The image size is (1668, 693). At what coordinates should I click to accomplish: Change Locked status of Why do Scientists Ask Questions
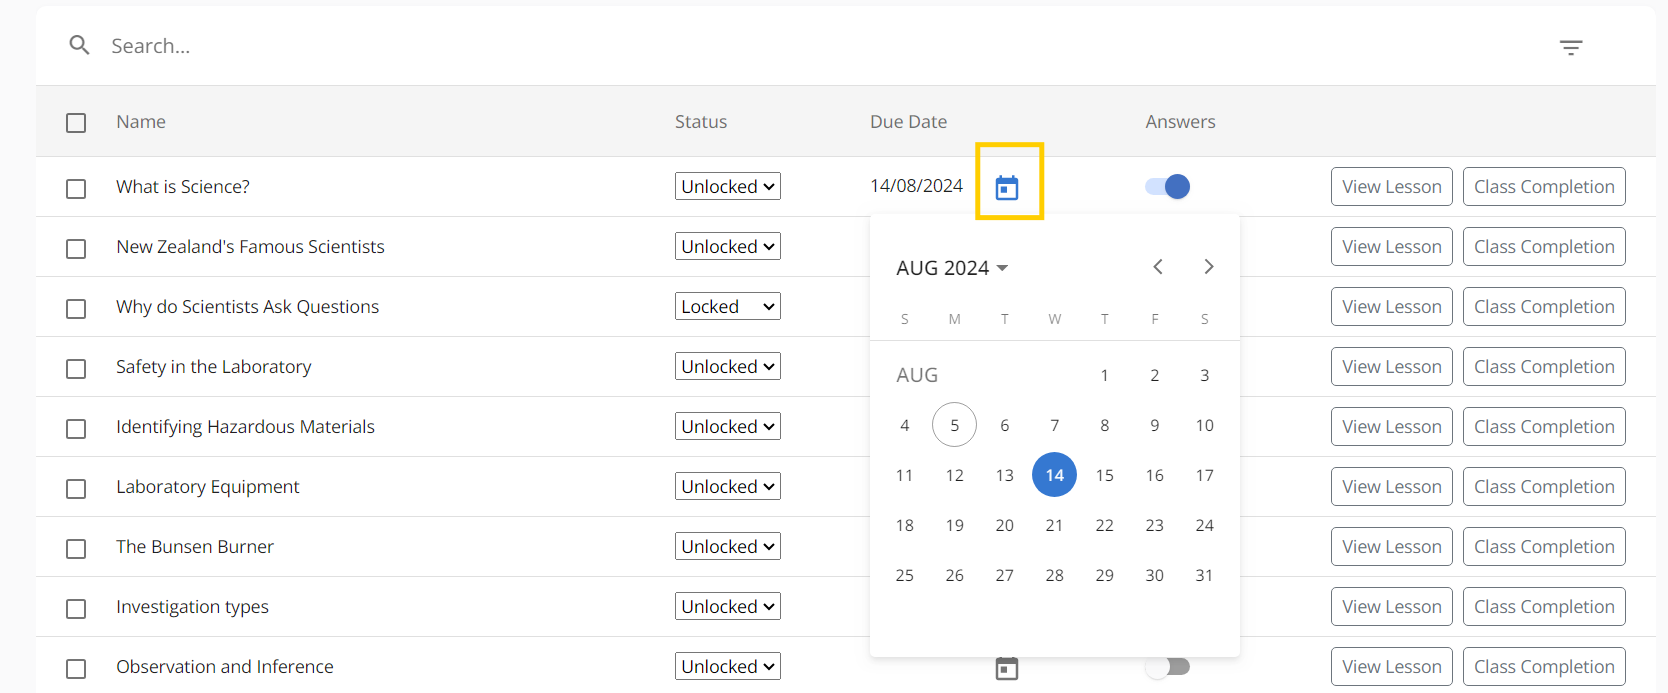[727, 307]
